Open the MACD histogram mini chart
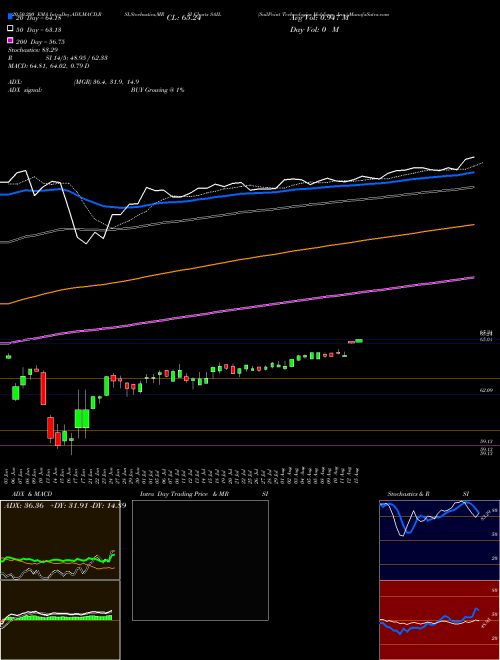Screen dimensions: 500x660 coord(60,620)
